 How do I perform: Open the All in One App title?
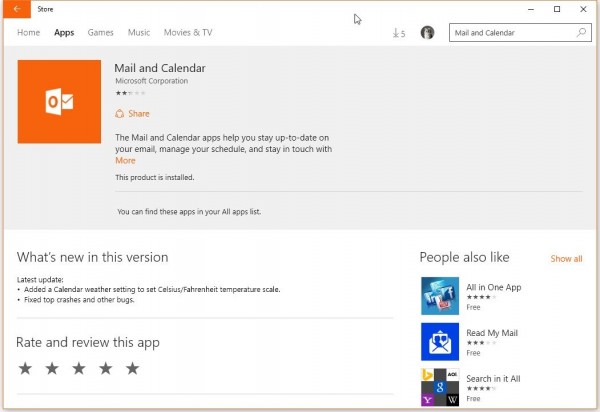[494, 287]
